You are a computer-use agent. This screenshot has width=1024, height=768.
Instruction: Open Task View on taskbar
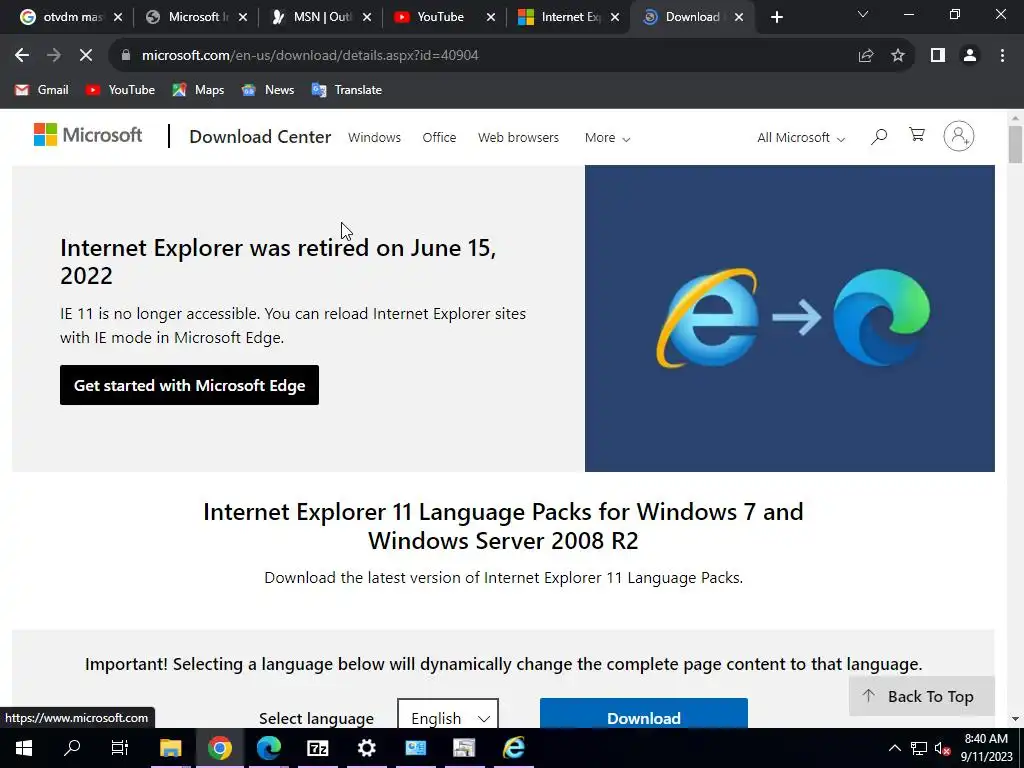click(120, 748)
